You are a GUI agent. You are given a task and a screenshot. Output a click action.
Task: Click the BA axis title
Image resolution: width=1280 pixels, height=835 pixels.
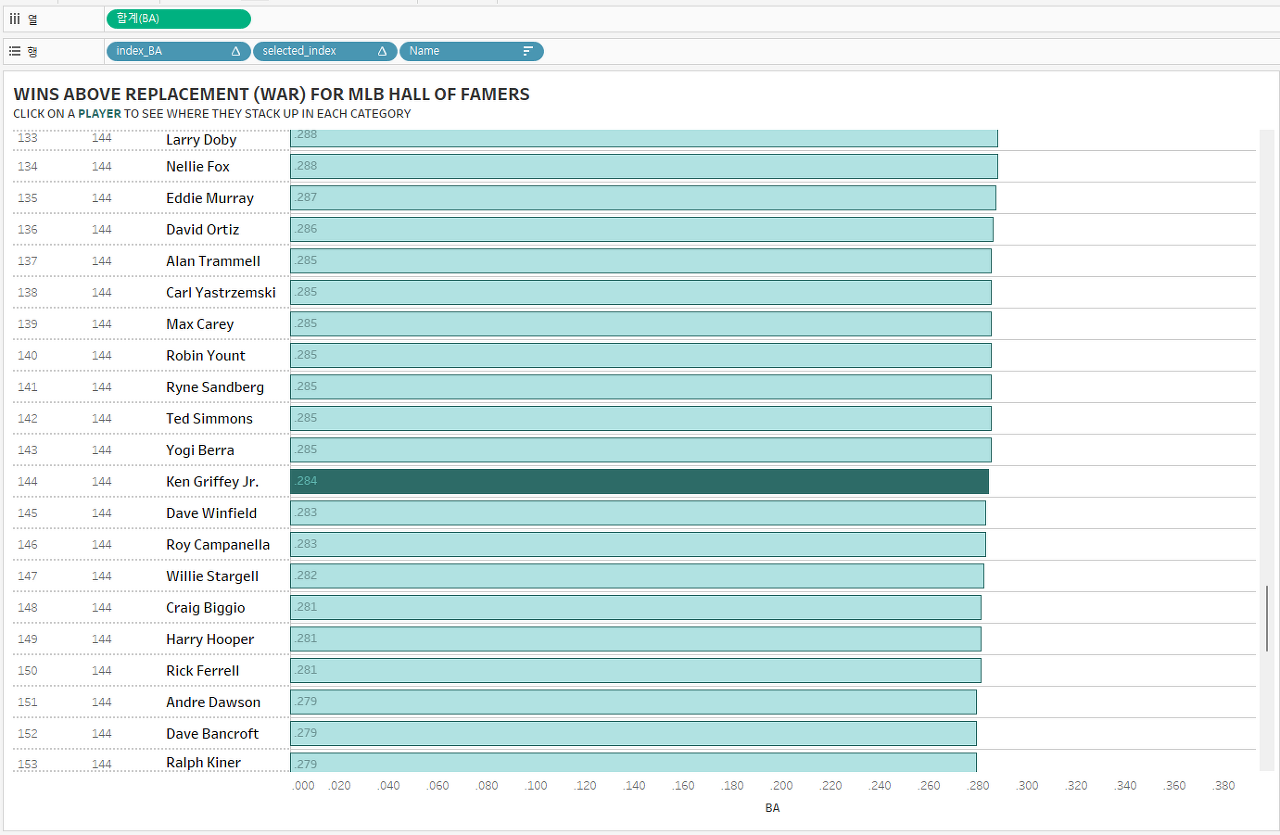772,808
